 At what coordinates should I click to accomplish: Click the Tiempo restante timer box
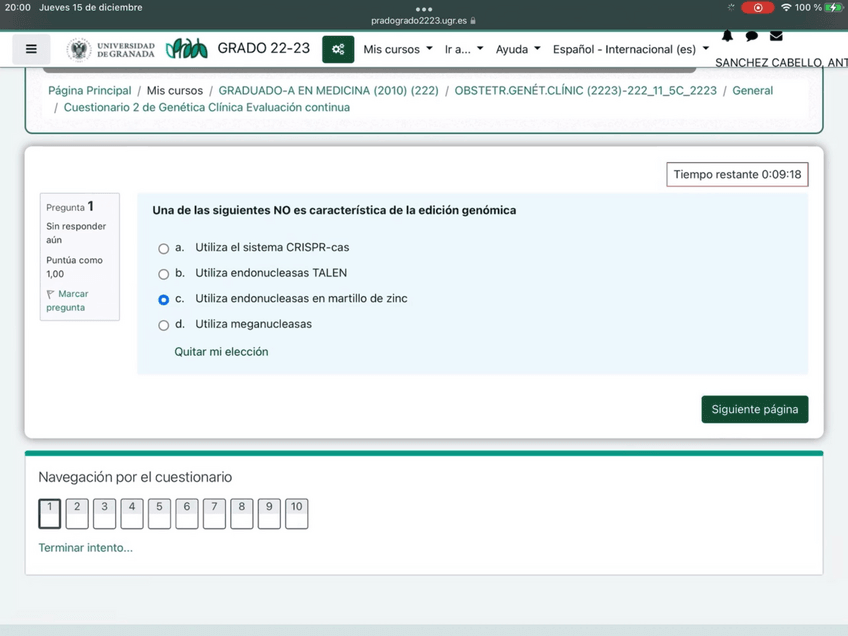(737, 174)
